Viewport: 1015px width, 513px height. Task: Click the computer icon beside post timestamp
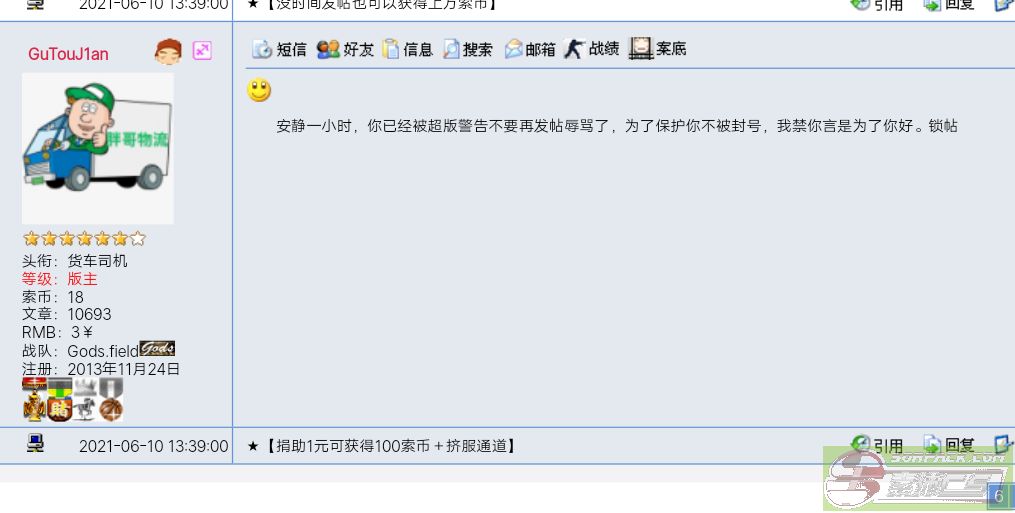36,444
